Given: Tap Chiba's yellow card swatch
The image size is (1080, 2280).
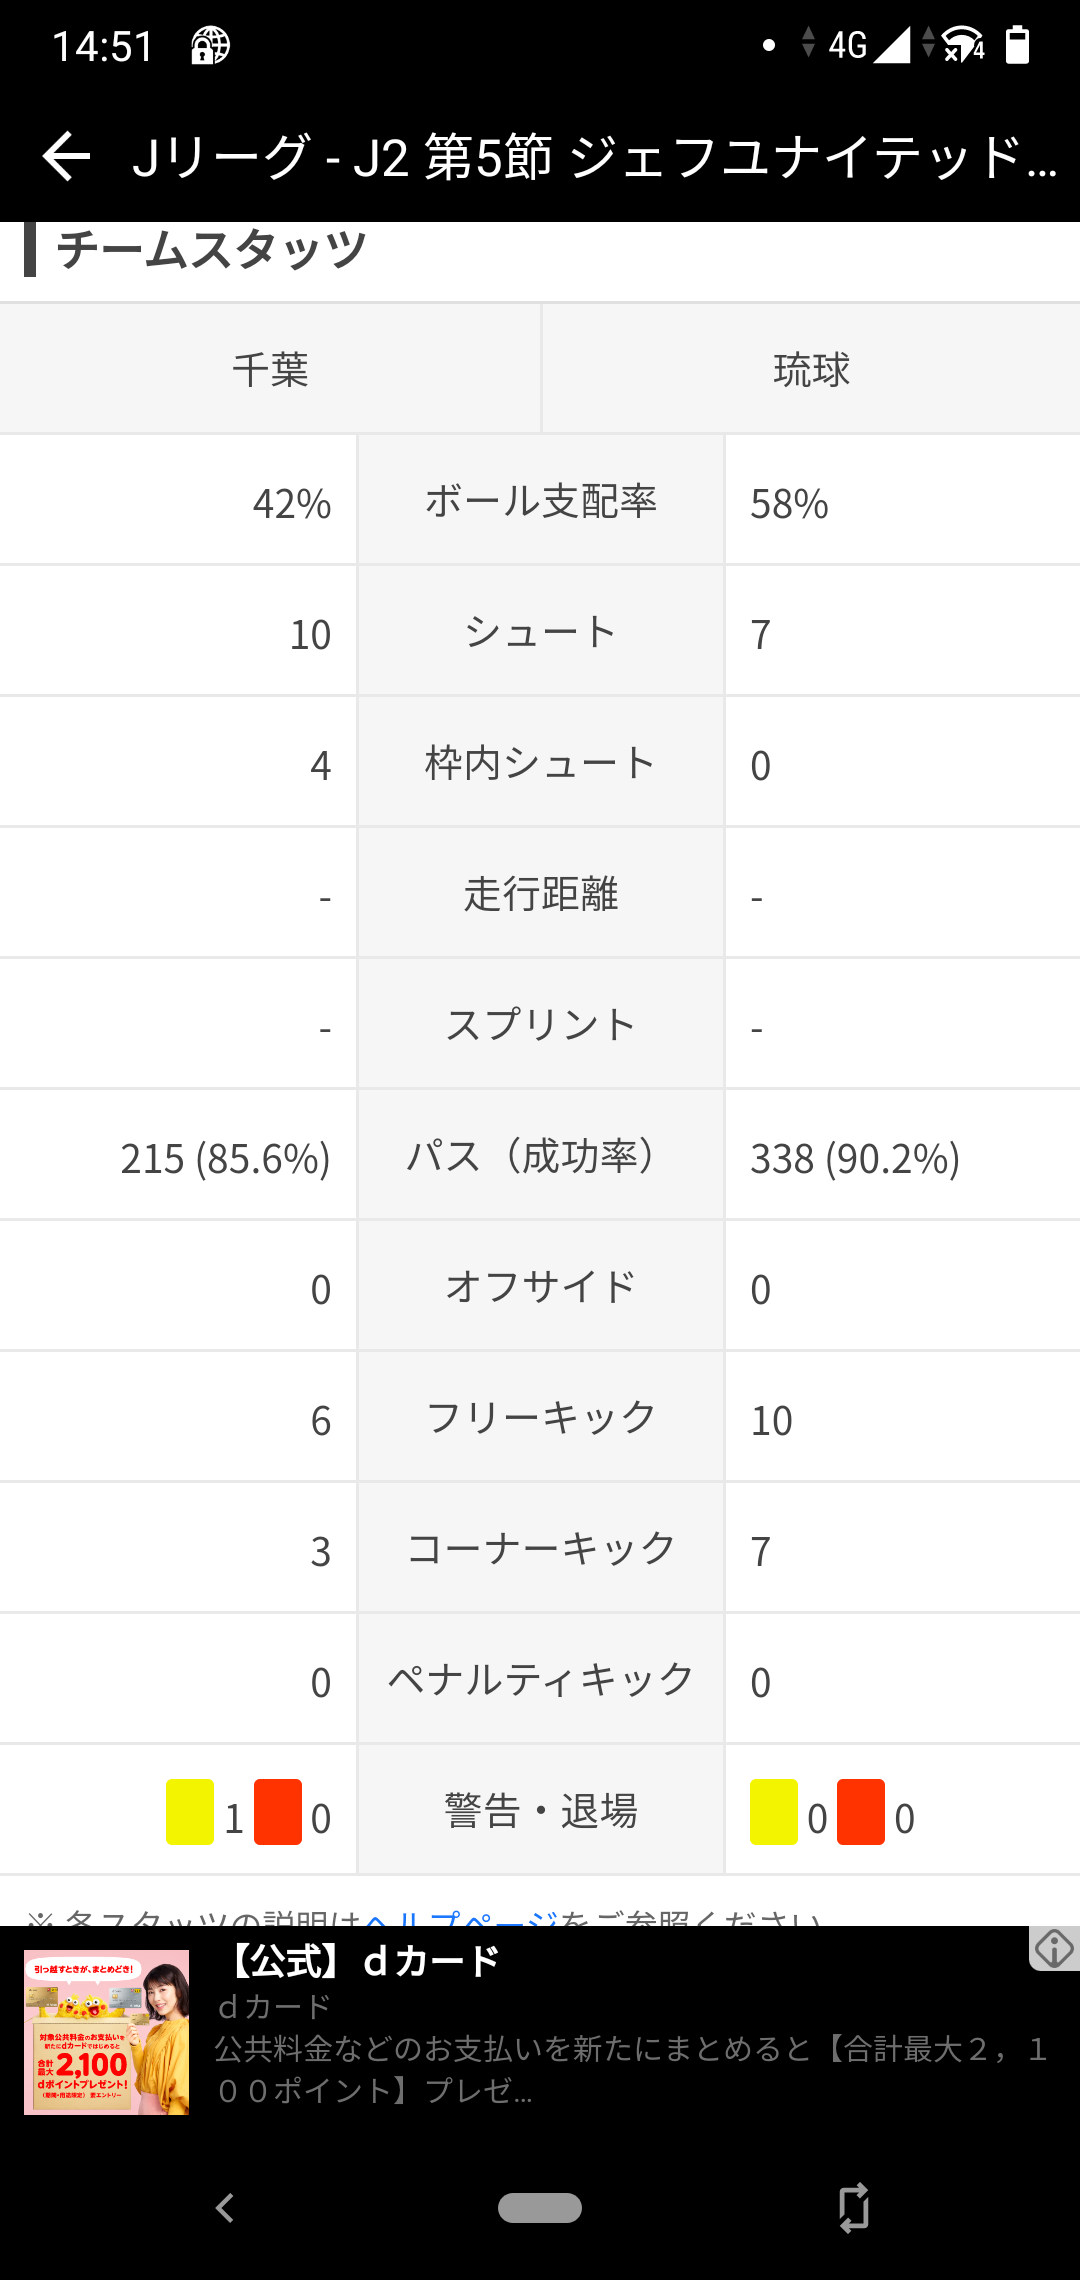Looking at the screenshot, I should click(x=190, y=1812).
